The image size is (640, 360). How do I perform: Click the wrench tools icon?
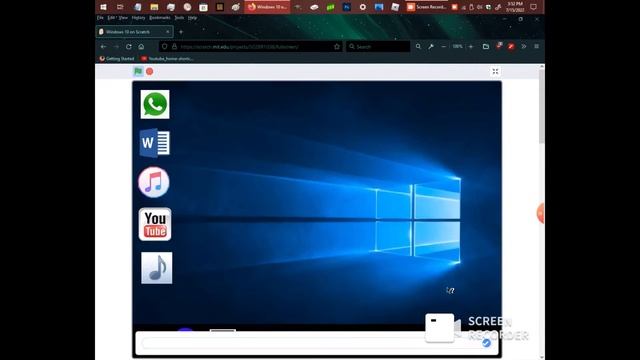(x=431, y=47)
